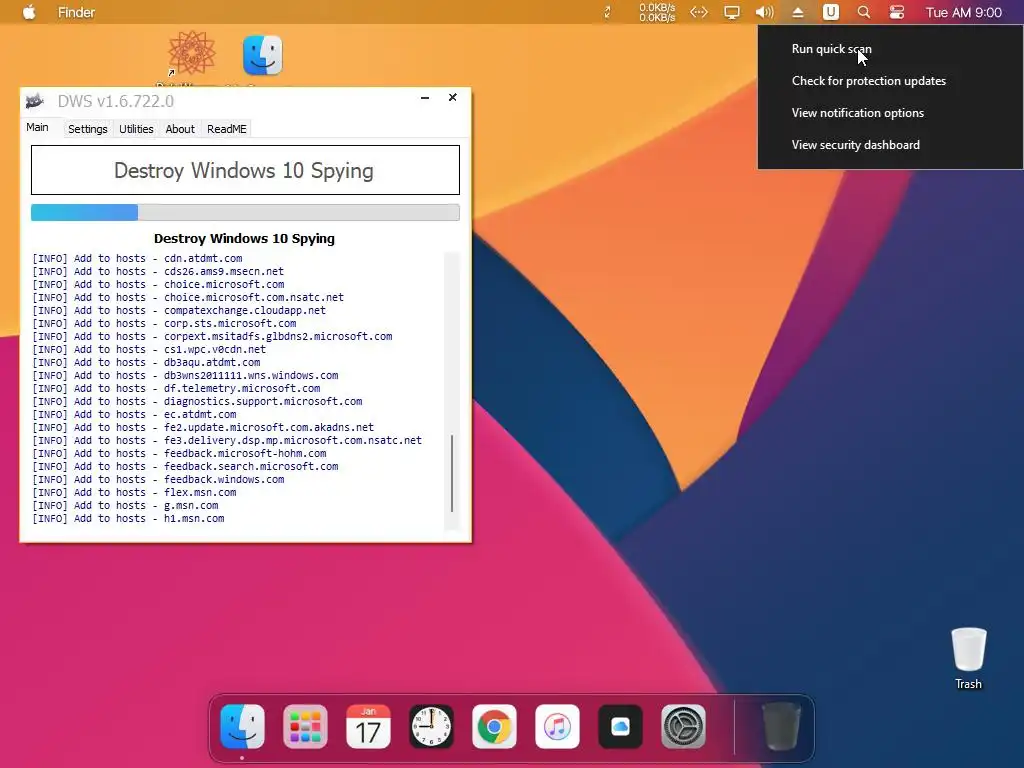
Task: Click the U security shield tray icon
Action: 831,12
